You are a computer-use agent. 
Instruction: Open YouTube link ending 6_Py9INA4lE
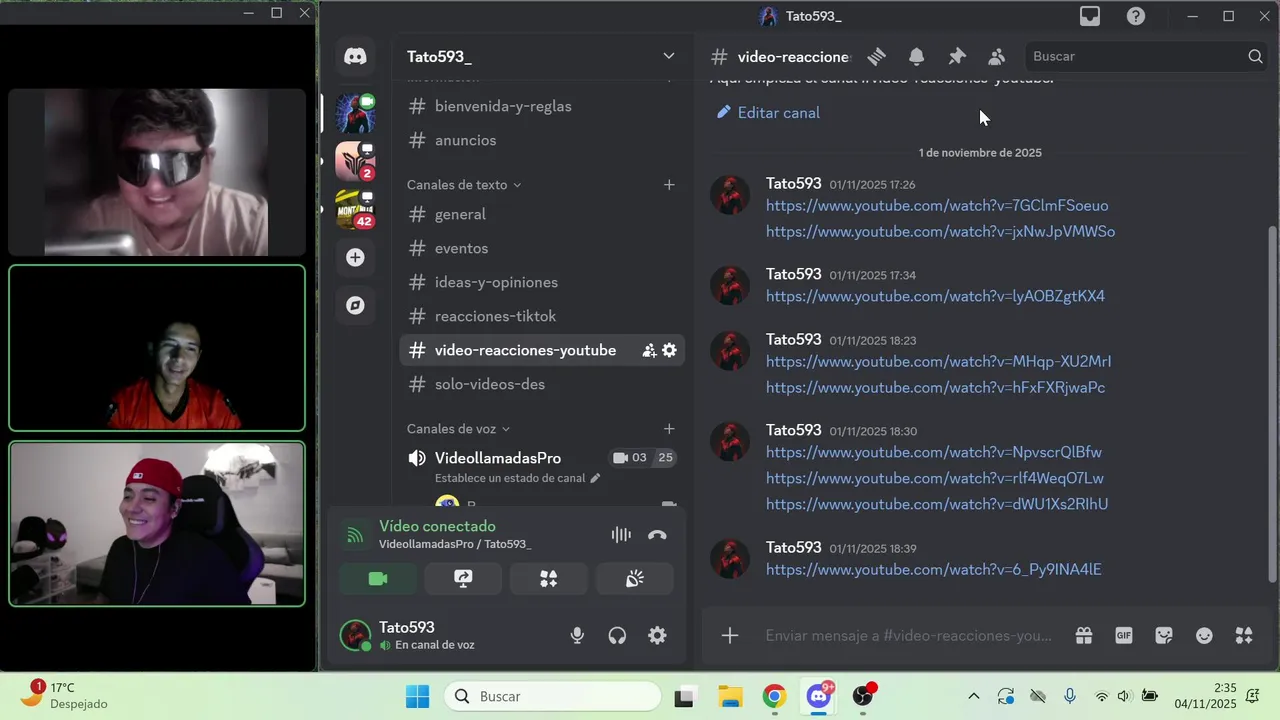point(933,570)
